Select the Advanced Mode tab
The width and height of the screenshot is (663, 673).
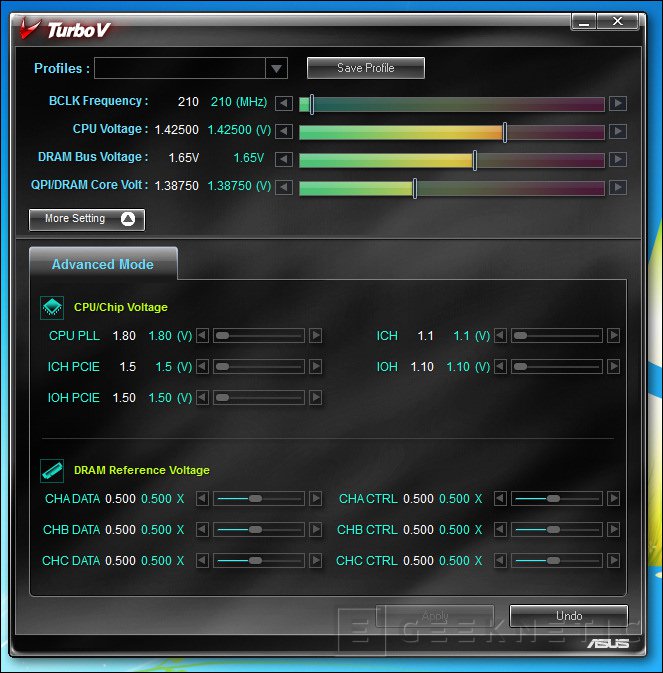coord(103,264)
